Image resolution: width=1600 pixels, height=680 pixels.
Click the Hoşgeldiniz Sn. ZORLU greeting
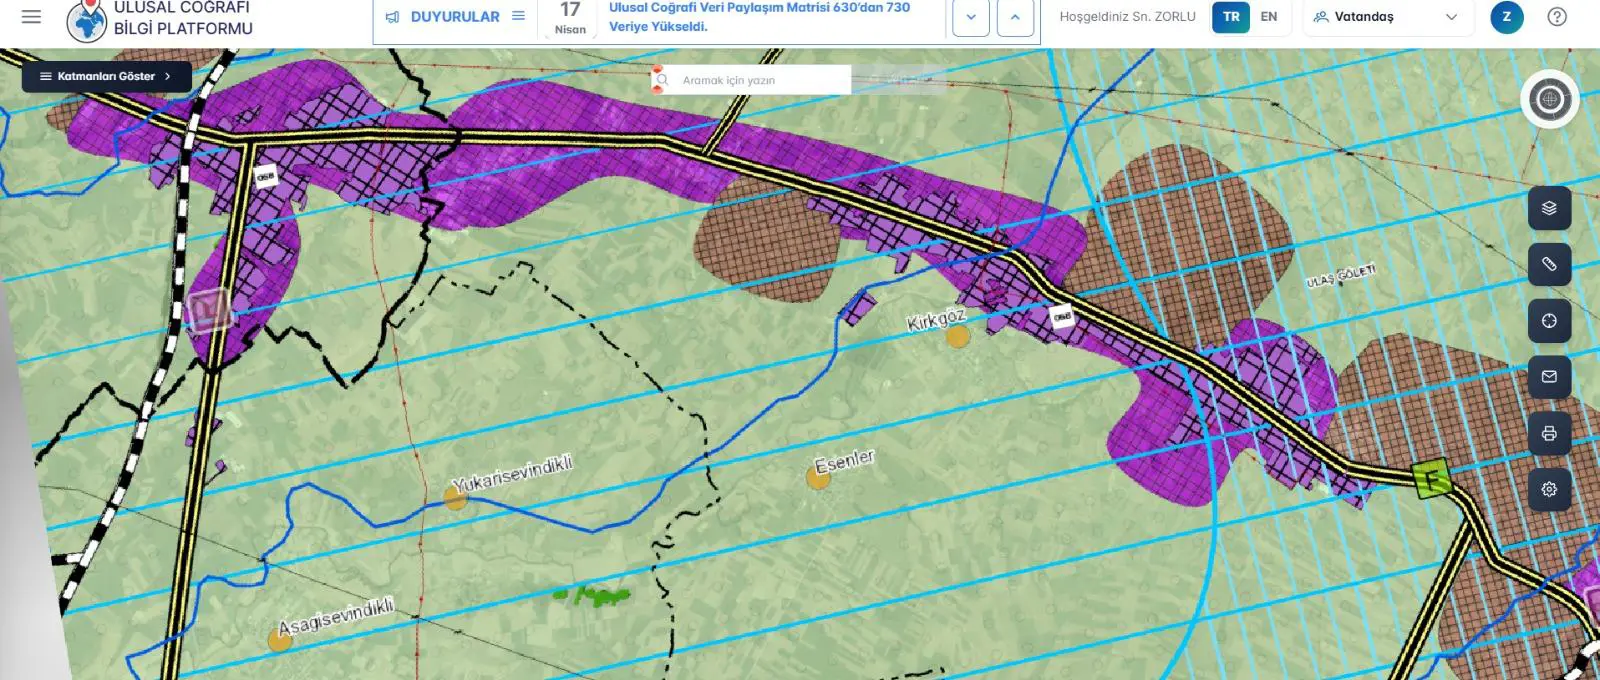1127,17
